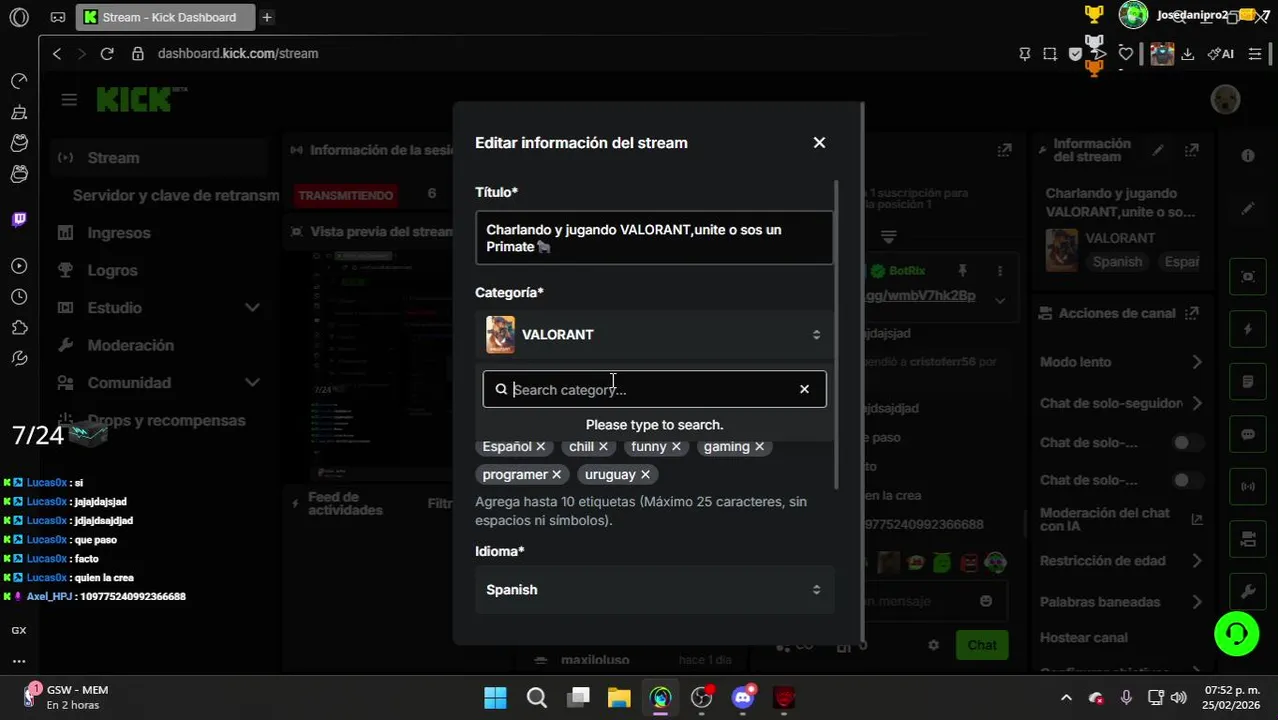The image size is (1278, 720).
Task: Remove the chill tag
Action: [603, 447]
